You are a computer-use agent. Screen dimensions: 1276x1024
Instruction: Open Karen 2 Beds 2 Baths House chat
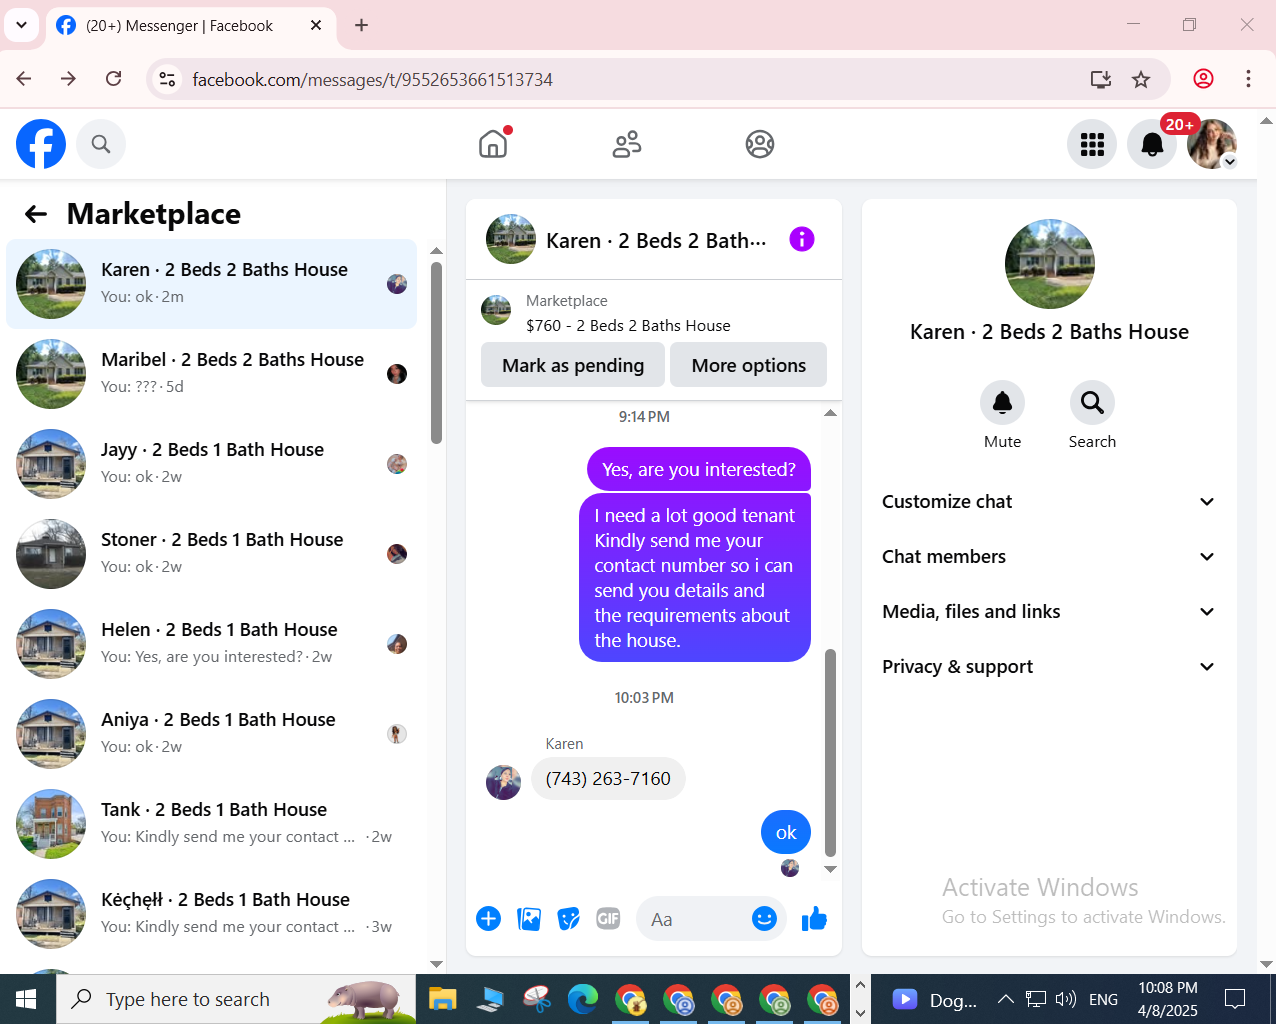pos(212,284)
